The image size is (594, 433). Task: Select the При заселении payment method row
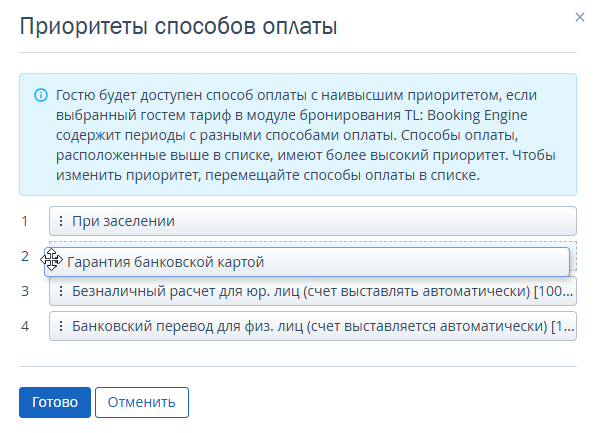point(313,221)
